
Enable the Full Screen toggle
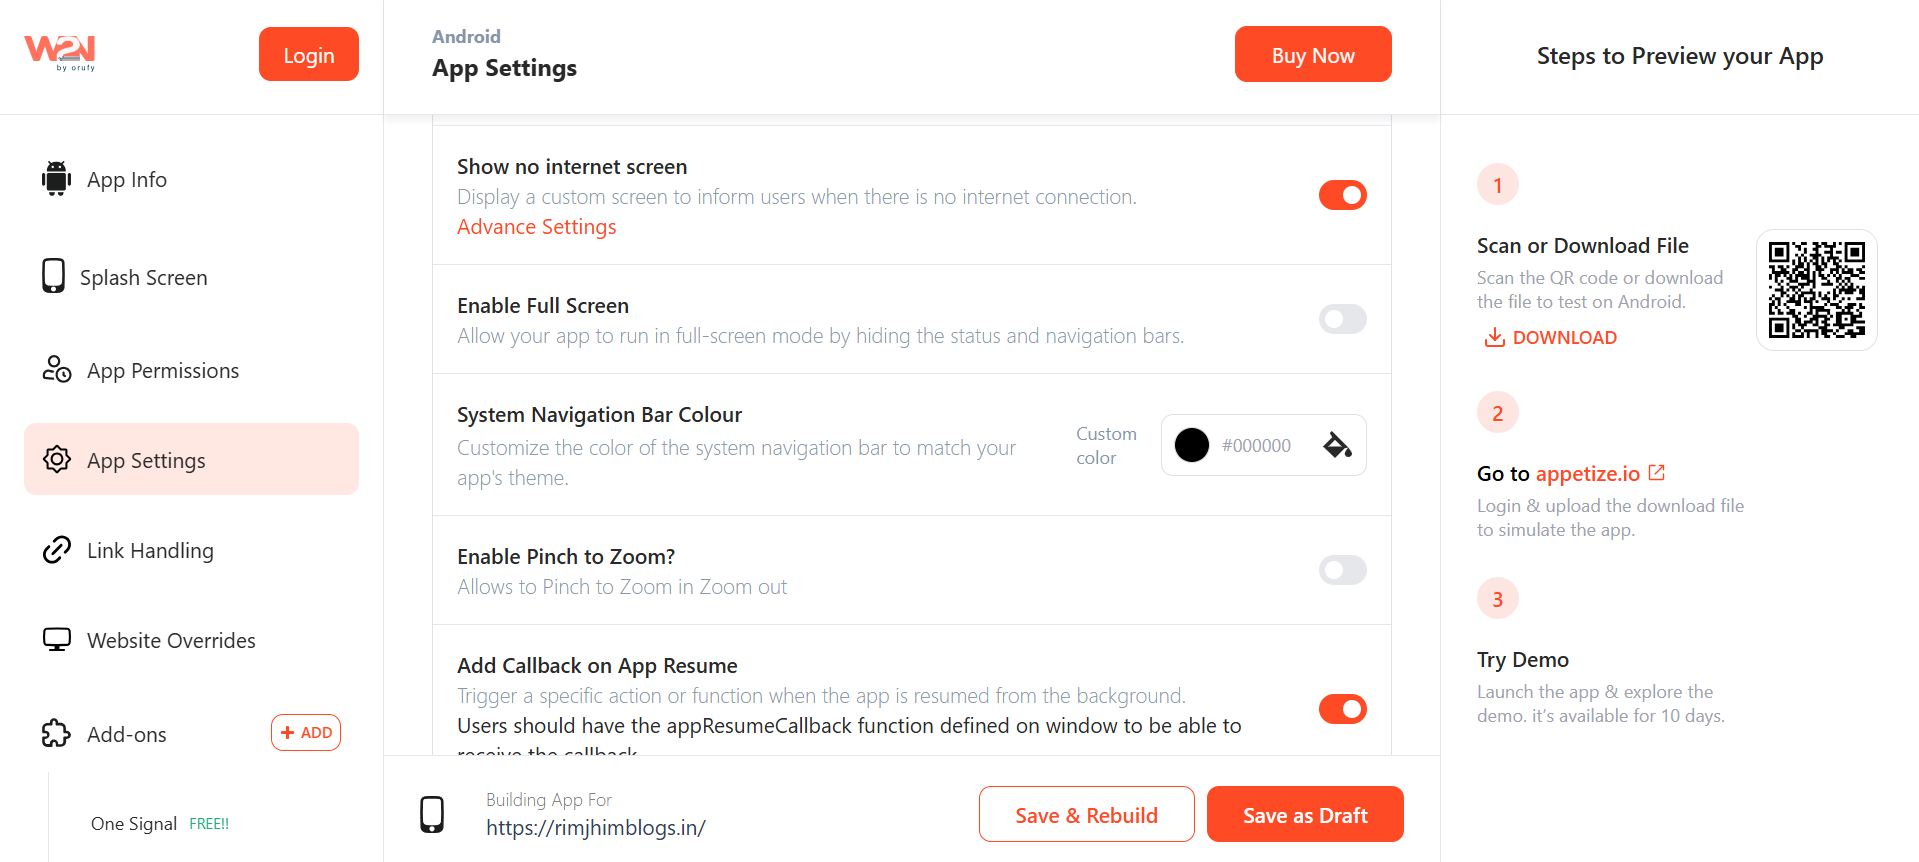click(1342, 319)
